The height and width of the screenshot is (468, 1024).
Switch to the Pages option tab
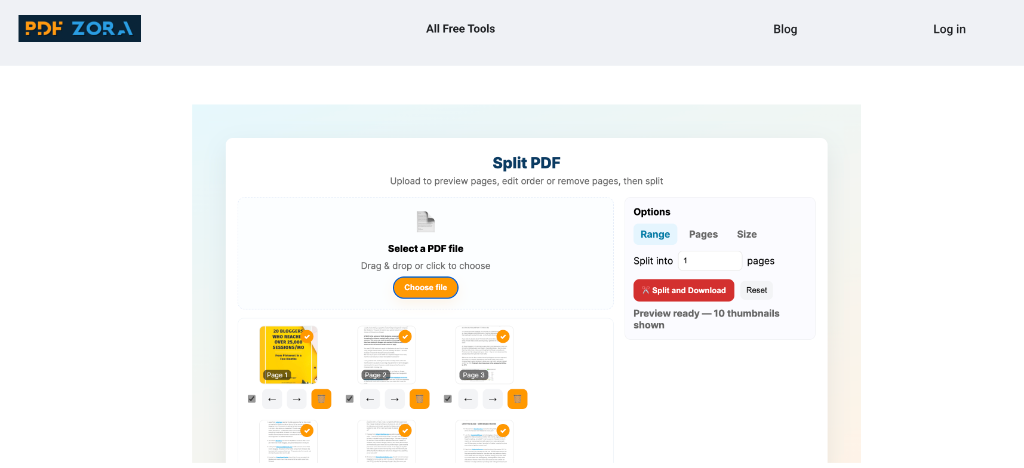click(703, 234)
